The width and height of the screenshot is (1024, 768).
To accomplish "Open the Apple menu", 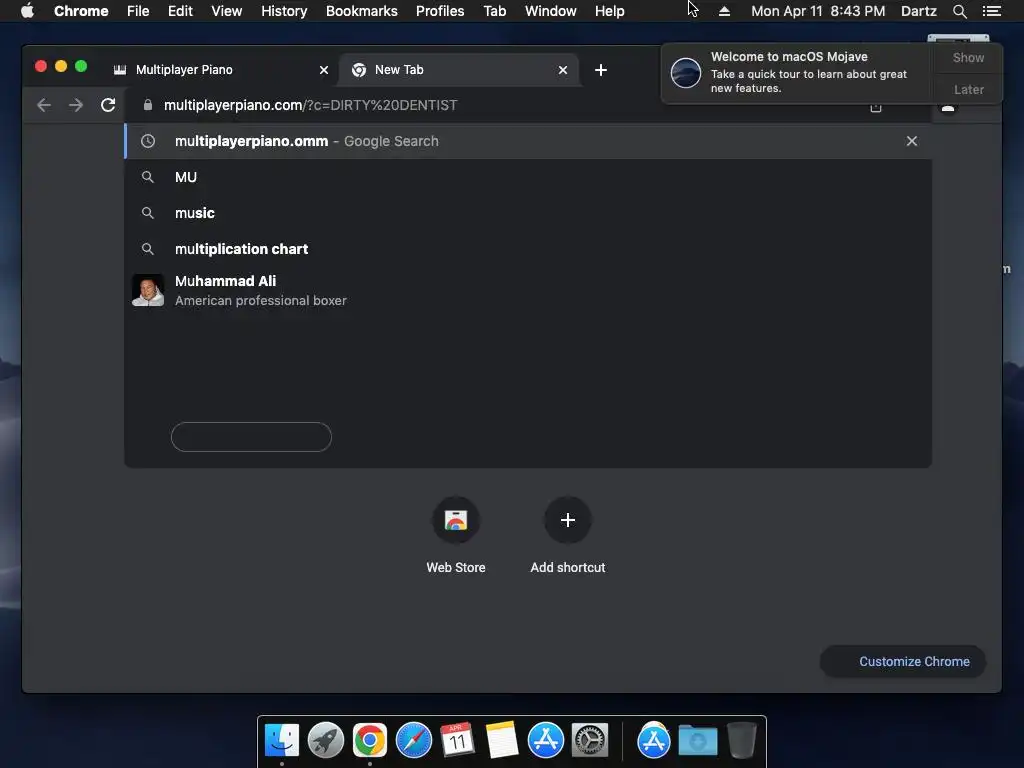I will coord(27,11).
